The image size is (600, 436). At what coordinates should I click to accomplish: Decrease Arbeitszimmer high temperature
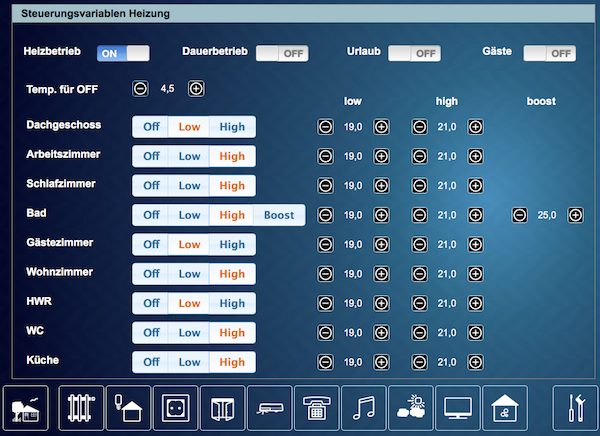[419, 156]
